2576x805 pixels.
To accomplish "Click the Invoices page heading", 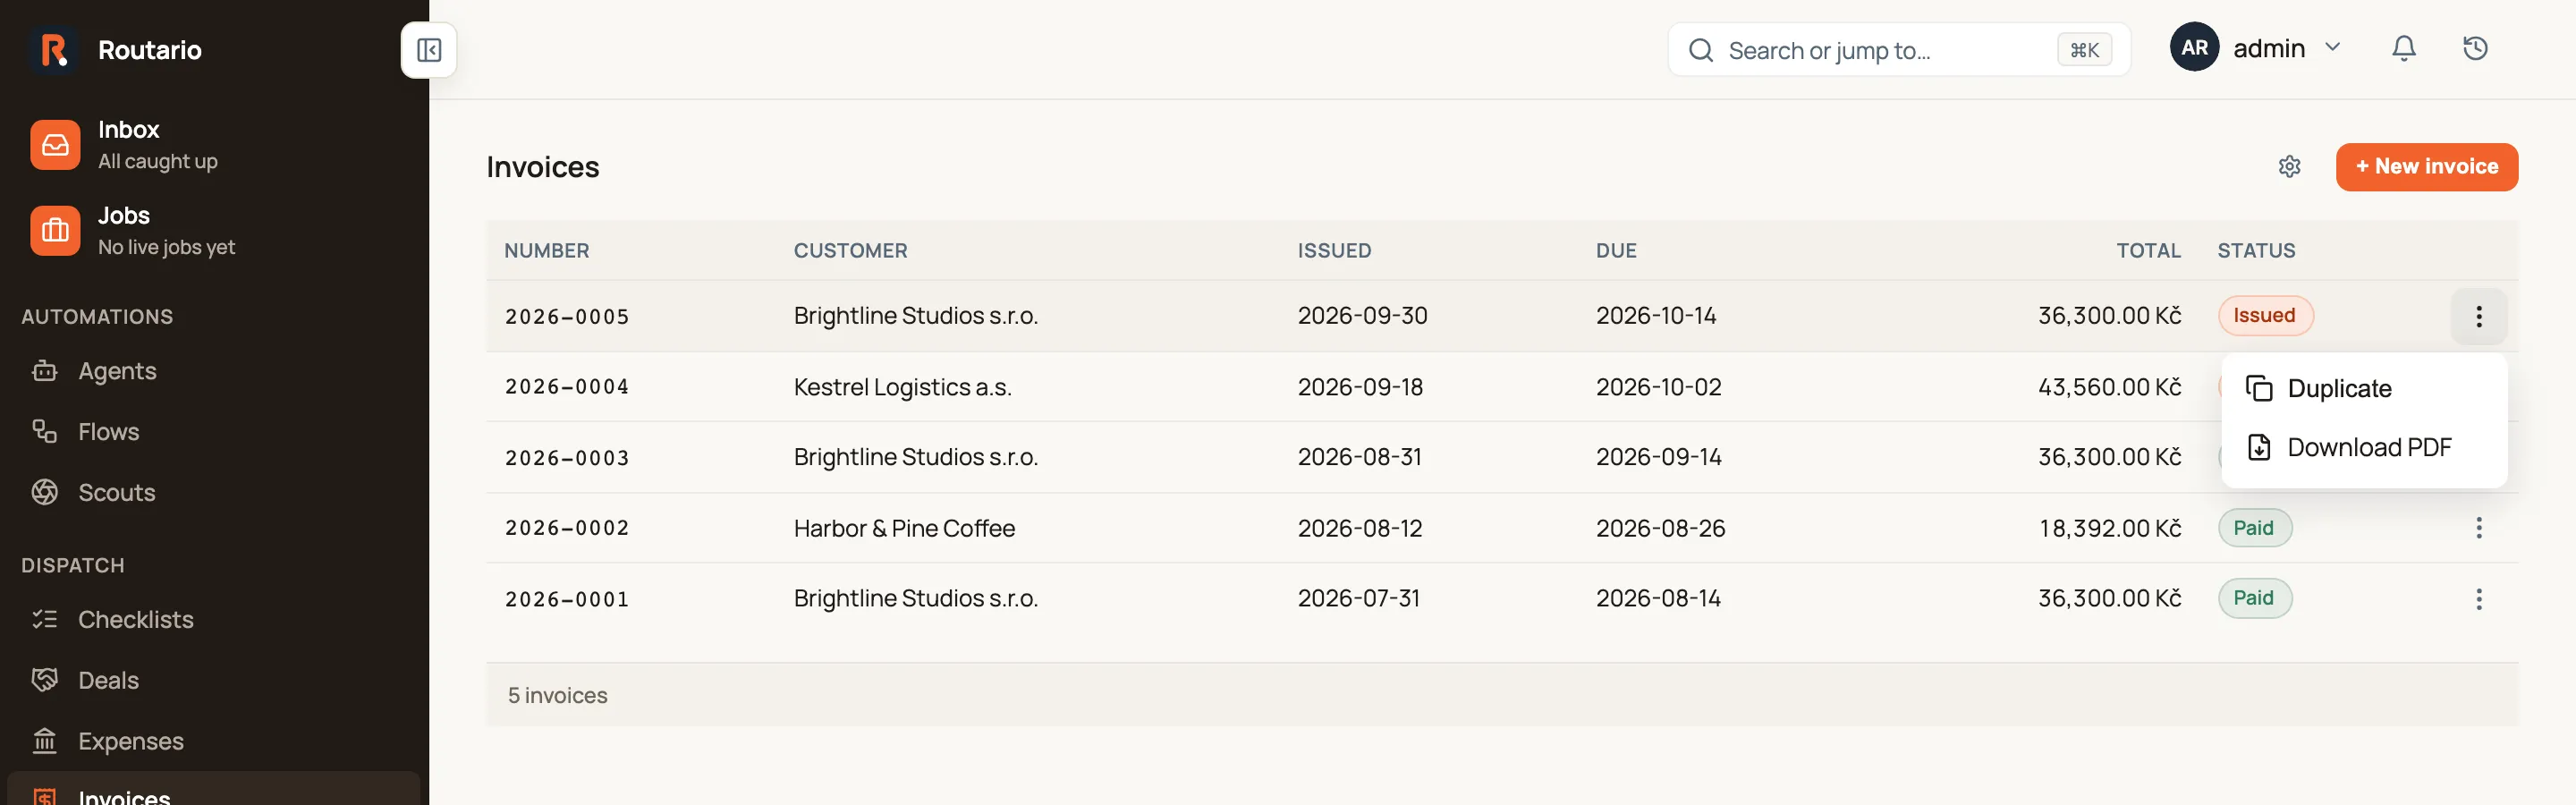I will tap(542, 167).
